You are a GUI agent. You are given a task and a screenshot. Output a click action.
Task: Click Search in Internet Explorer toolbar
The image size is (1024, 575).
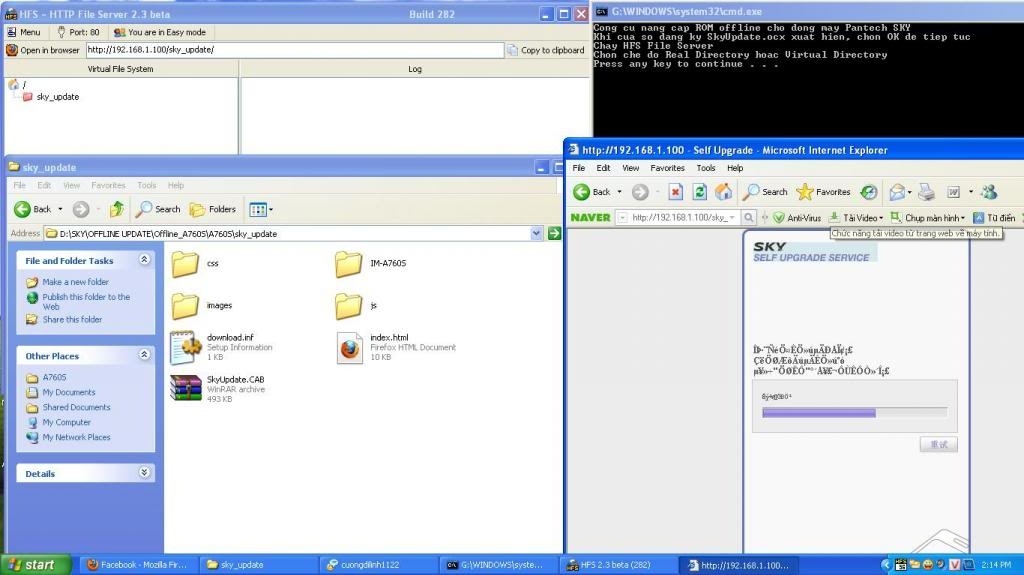click(765, 191)
